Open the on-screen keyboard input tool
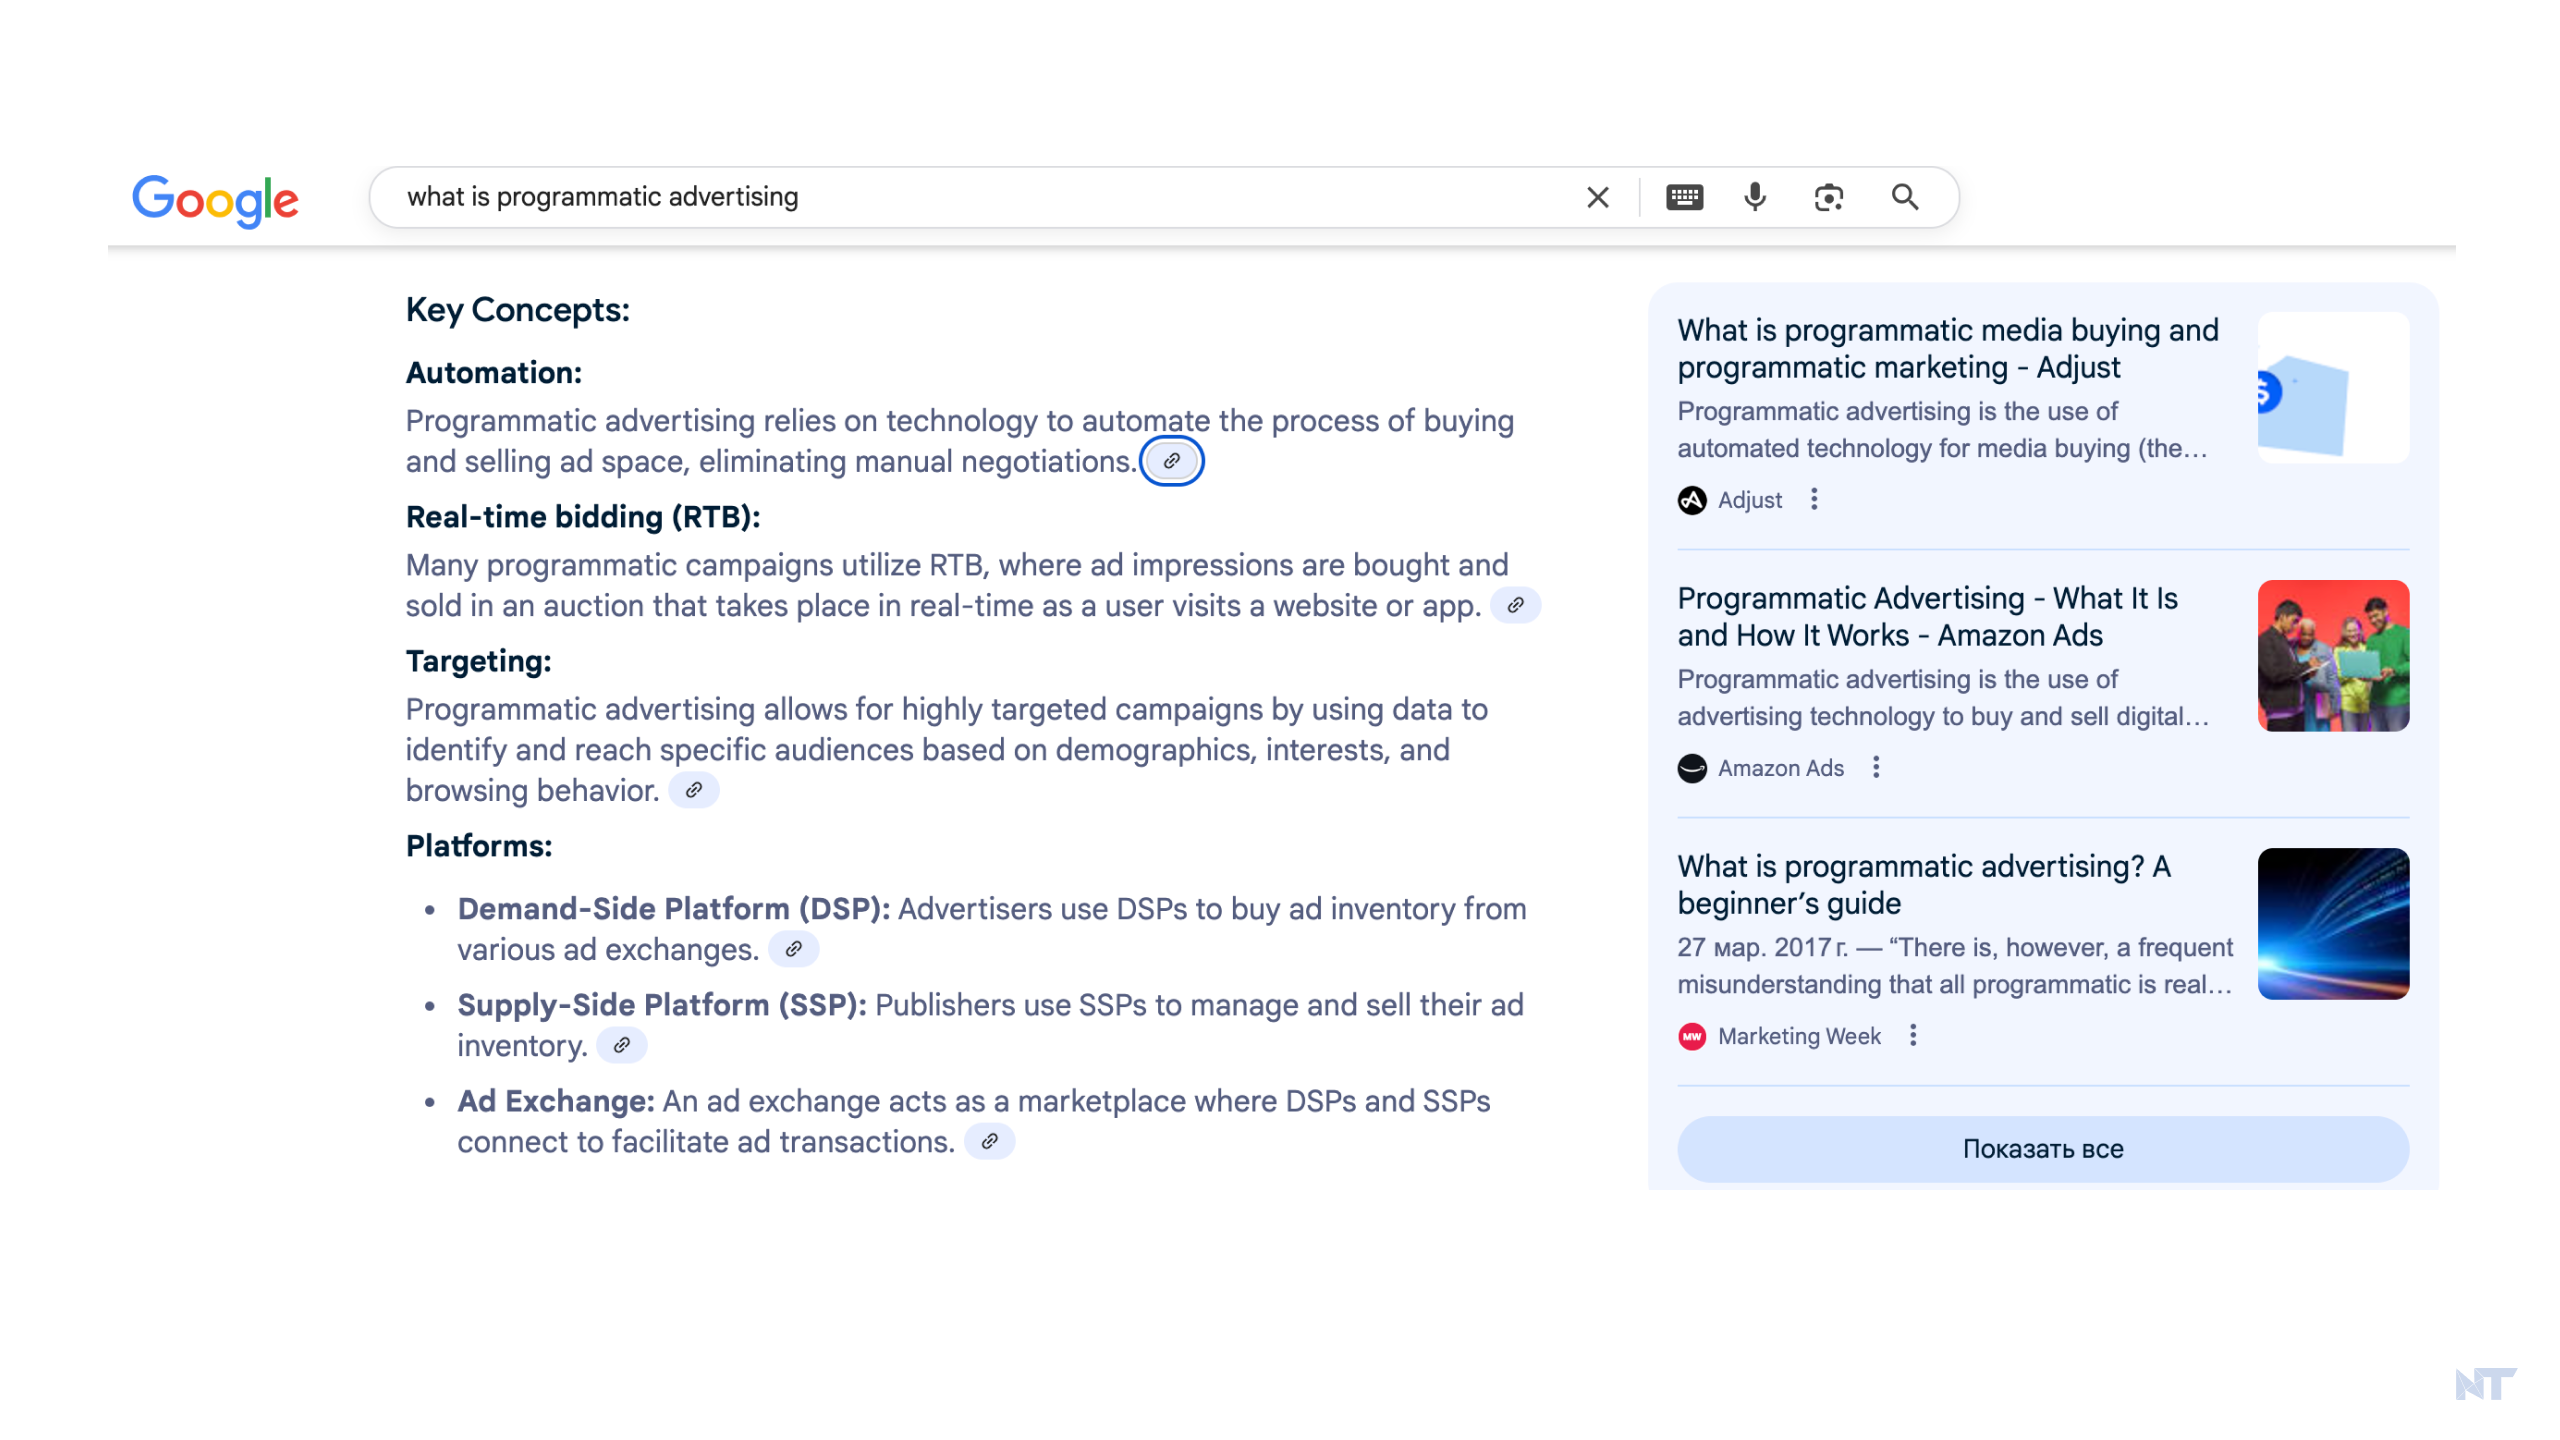2560x1440 pixels. tap(1684, 197)
